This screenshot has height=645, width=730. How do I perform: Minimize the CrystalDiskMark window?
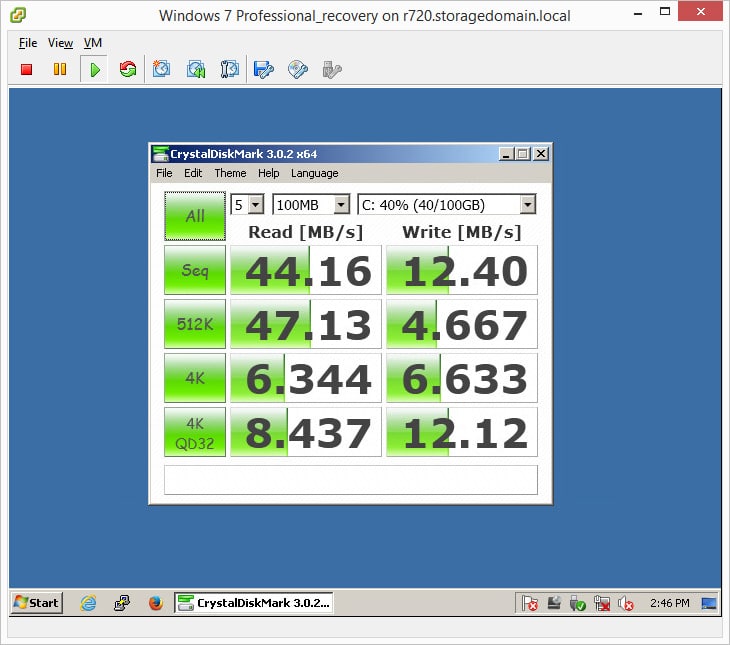coord(506,154)
